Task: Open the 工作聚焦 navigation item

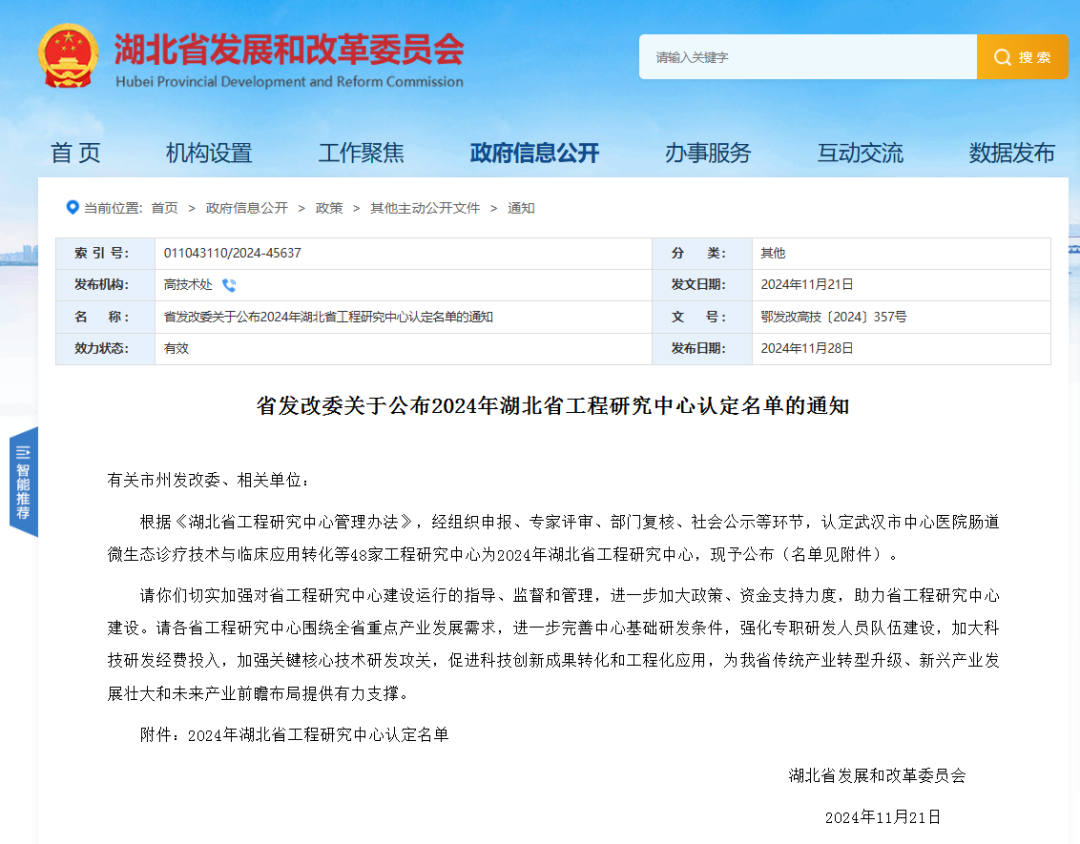Action: [361, 152]
